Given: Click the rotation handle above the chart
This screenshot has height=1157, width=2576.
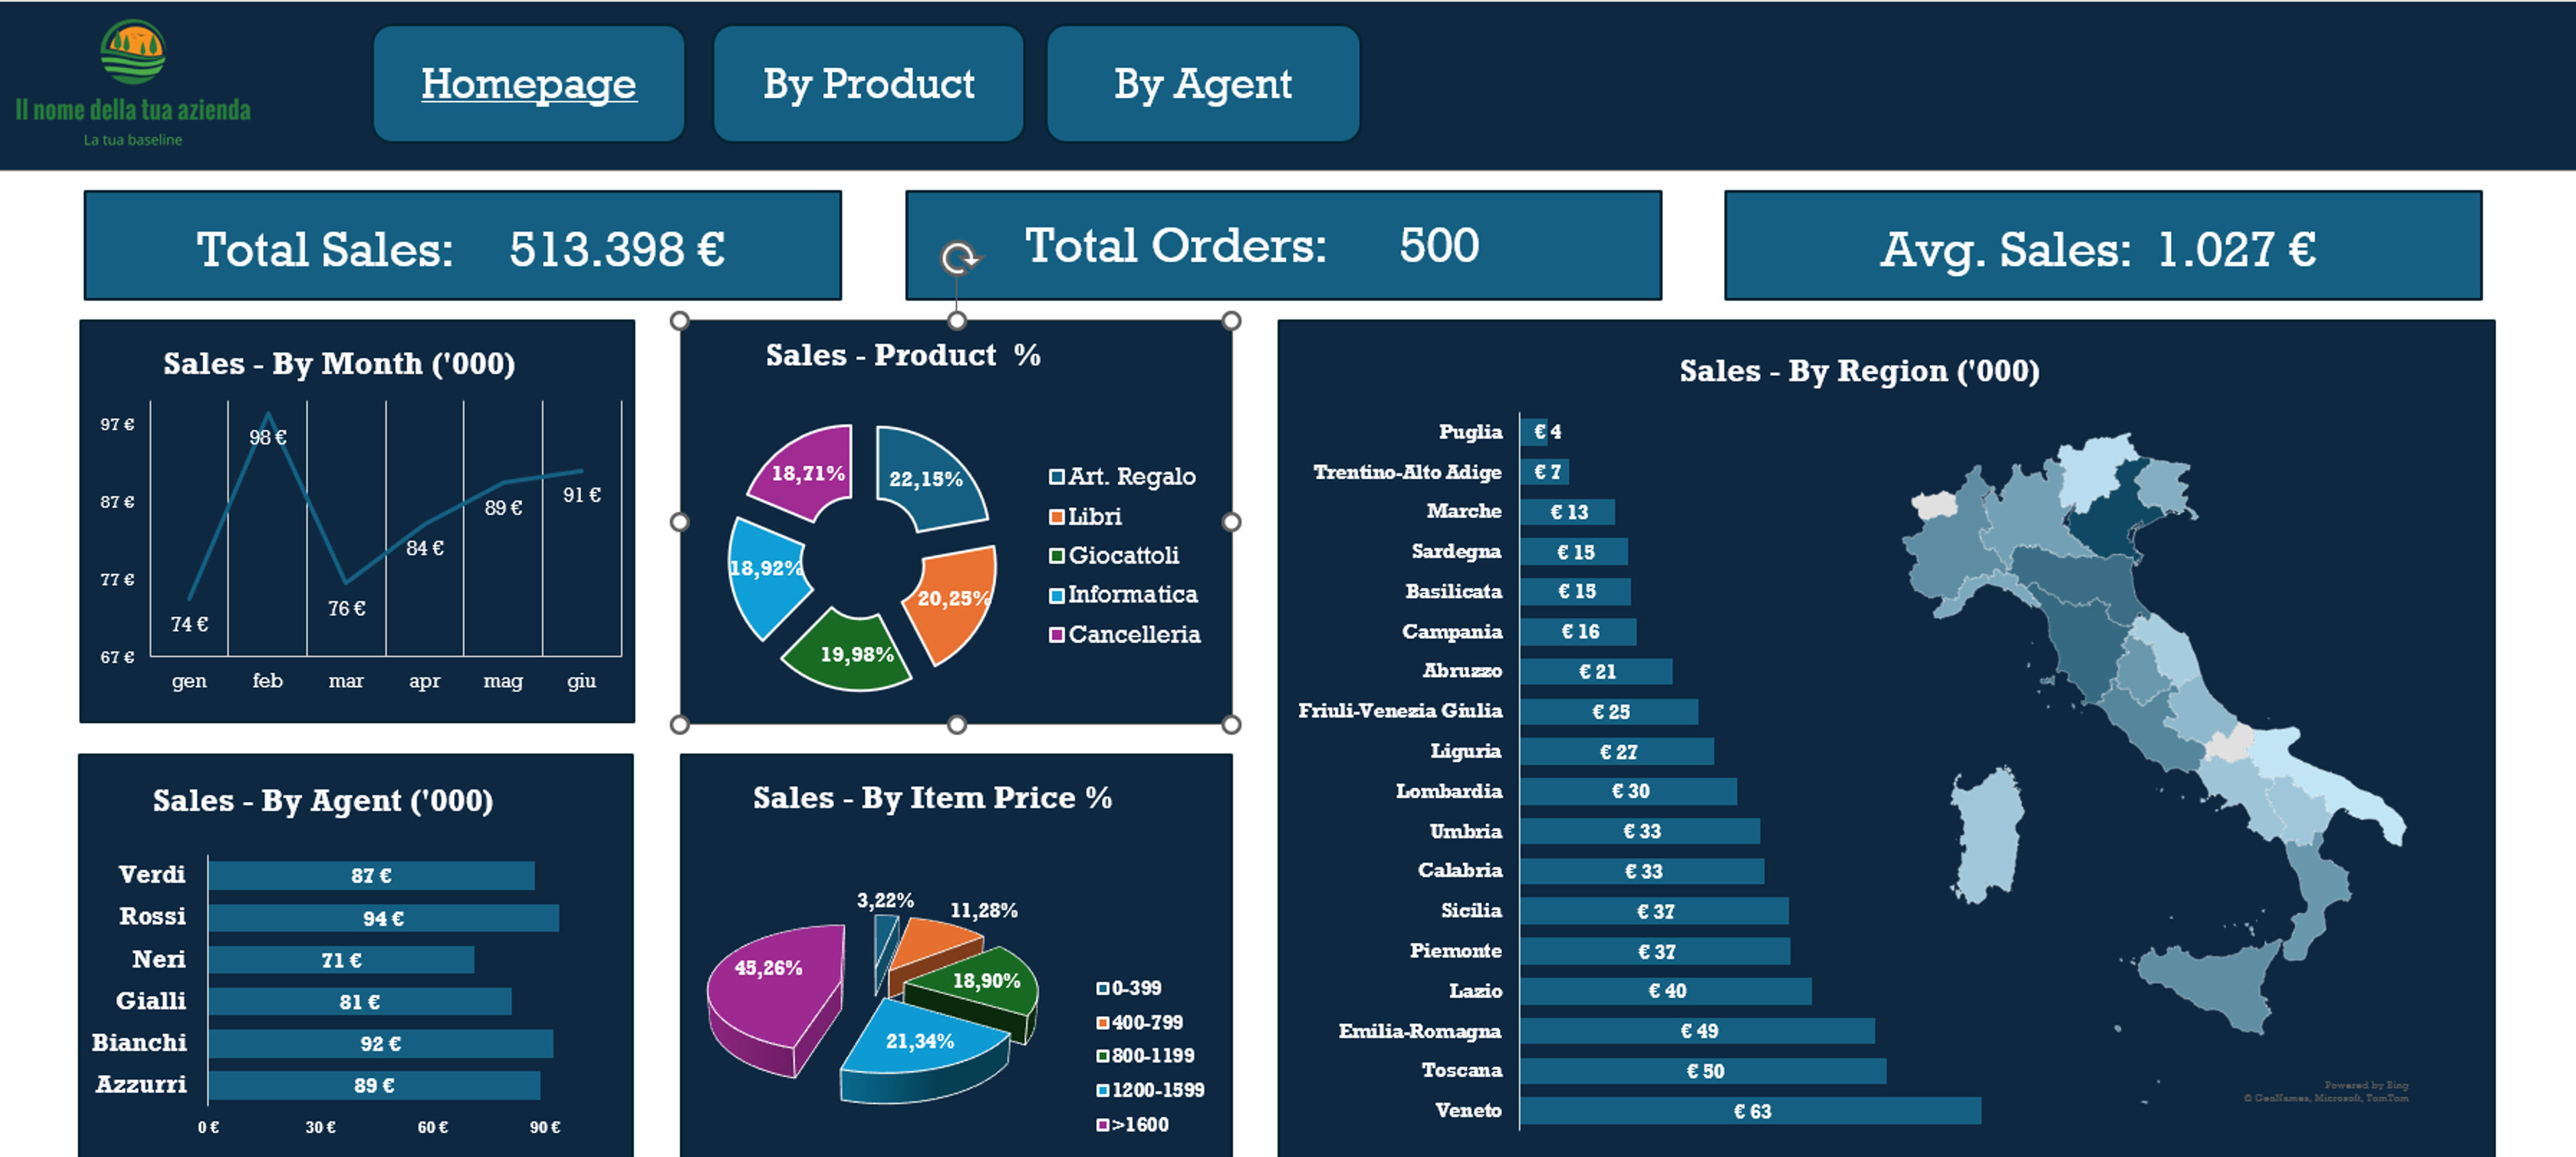Looking at the screenshot, I should coord(959,258).
